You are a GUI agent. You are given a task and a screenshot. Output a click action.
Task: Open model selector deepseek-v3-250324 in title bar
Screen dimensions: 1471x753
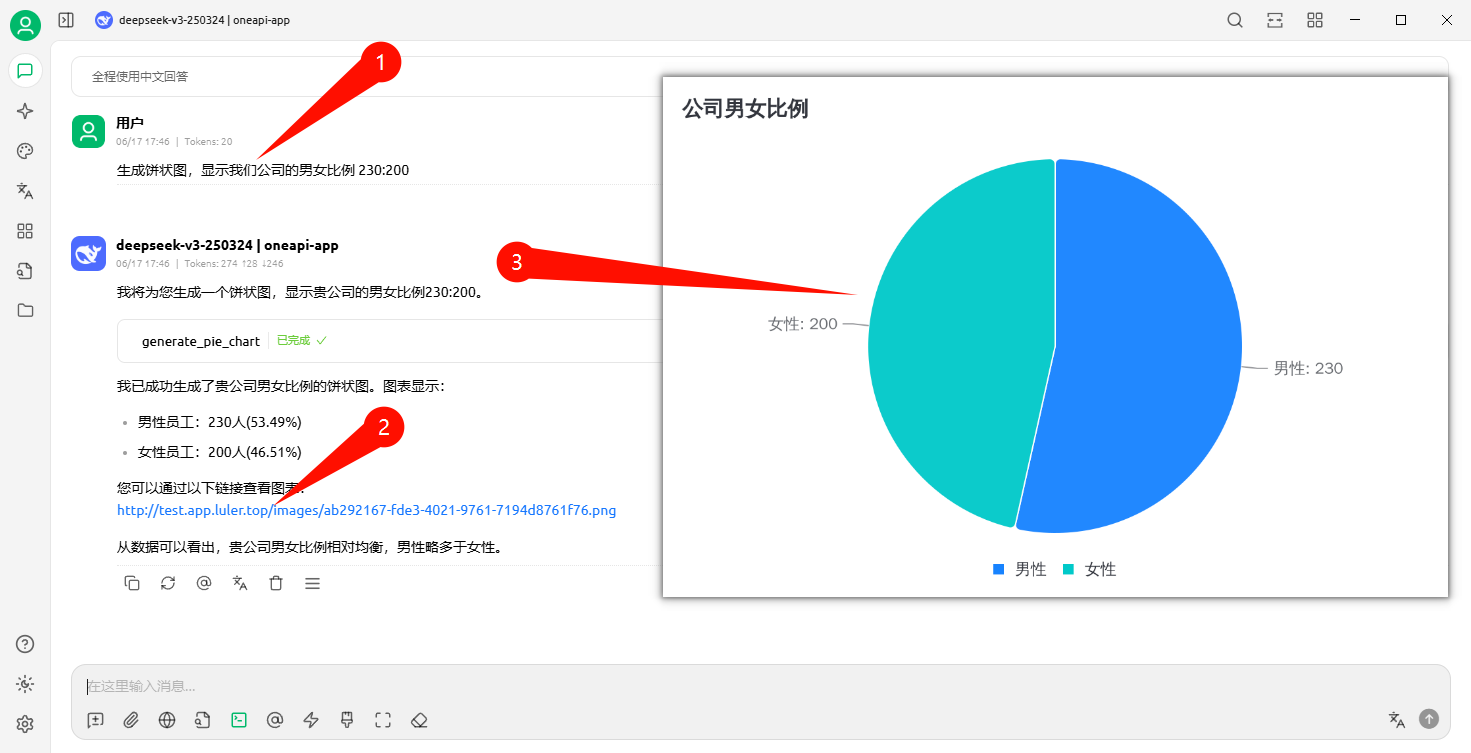(193, 20)
